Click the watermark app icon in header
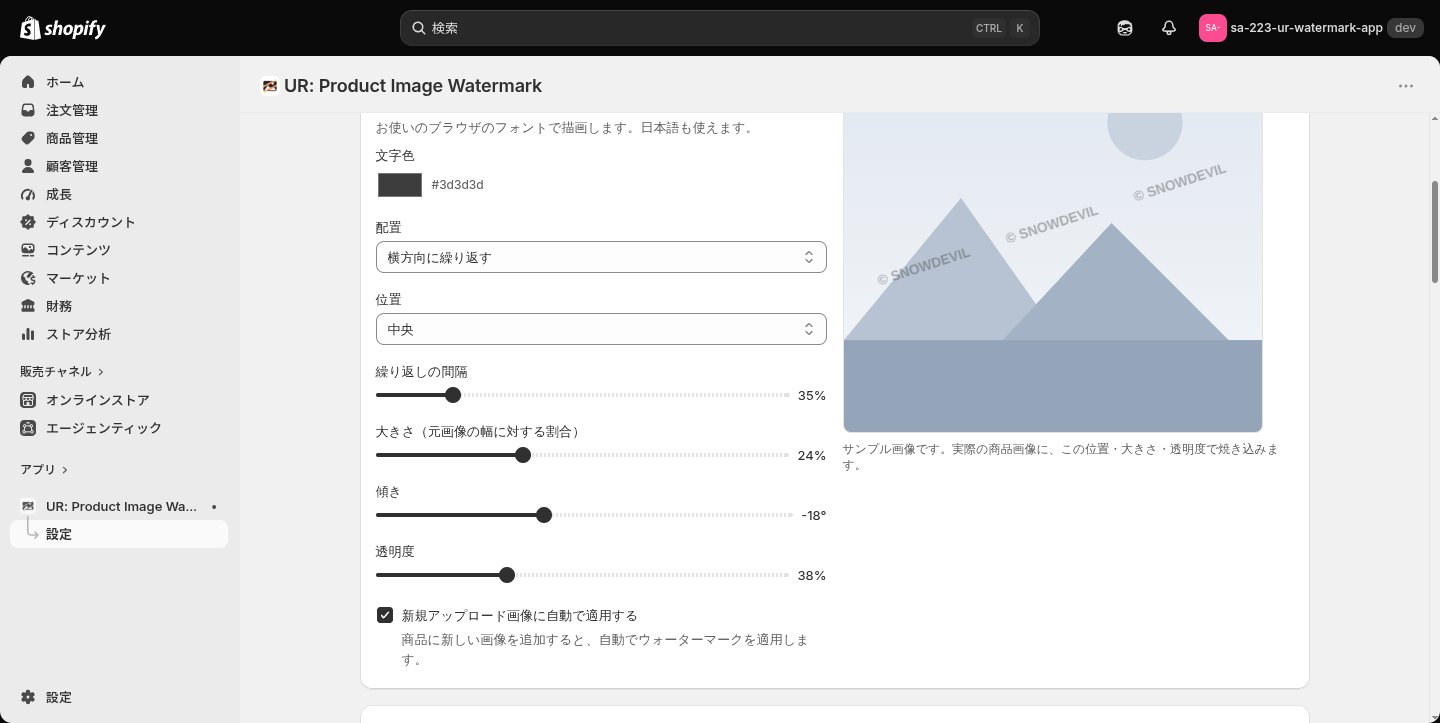The height and width of the screenshot is (723, 1440). 269,86
